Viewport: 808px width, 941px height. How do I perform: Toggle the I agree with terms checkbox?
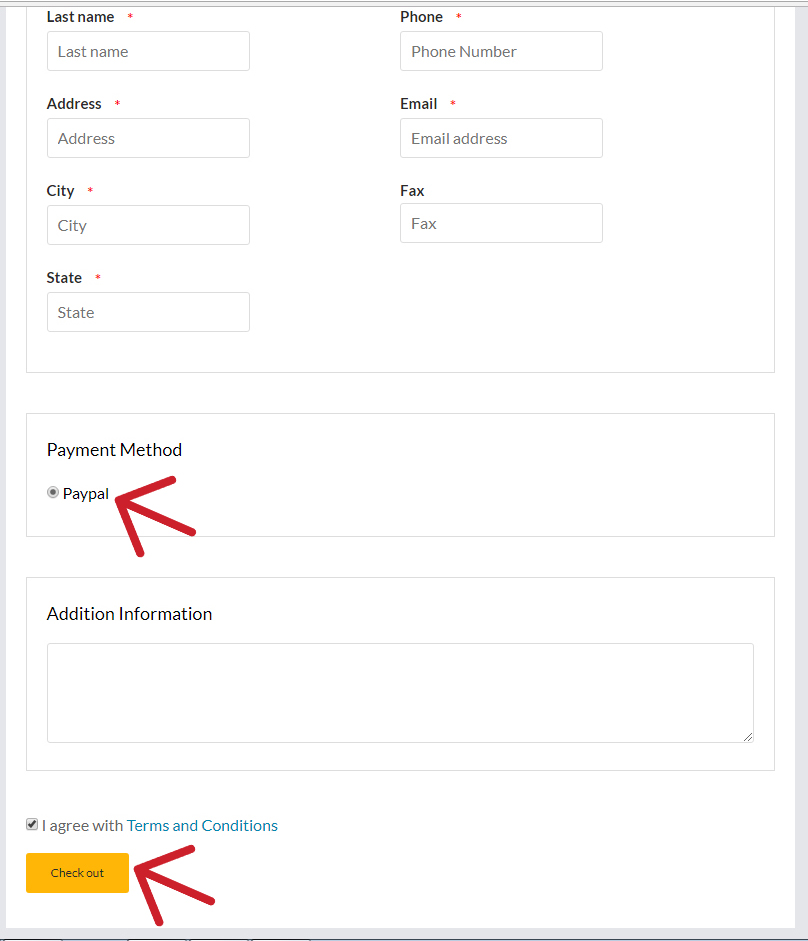[x=32, y=824]
